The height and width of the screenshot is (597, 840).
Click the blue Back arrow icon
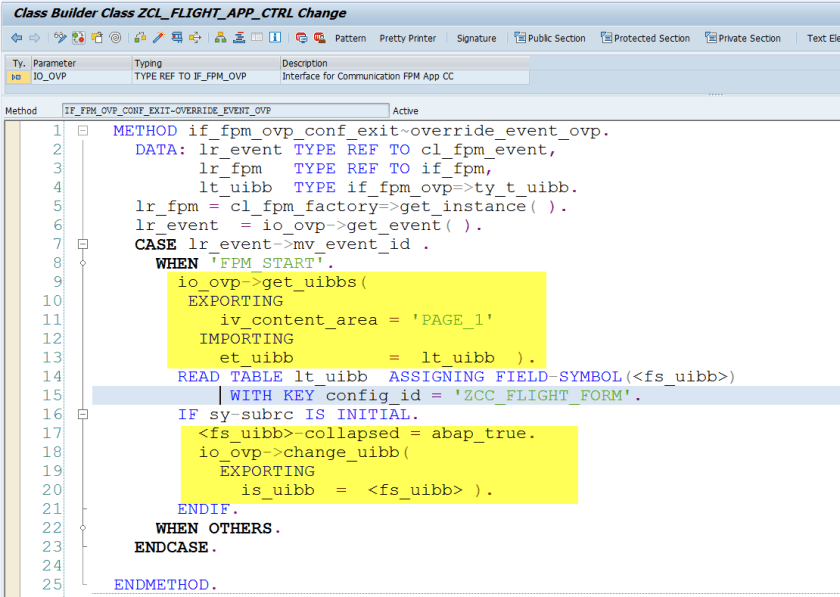[17, 38]
